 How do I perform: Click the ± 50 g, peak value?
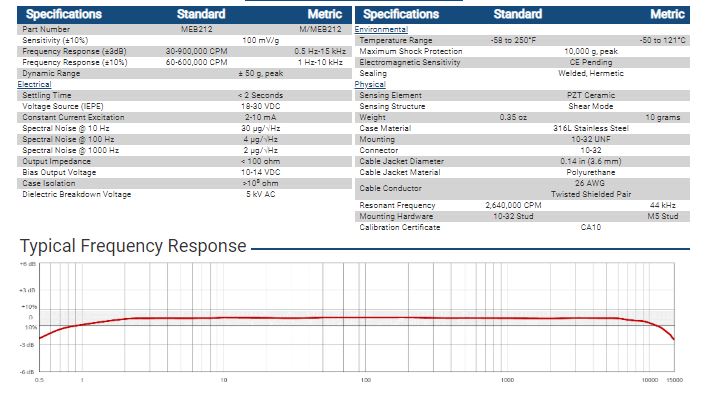(x=260, y=73)
